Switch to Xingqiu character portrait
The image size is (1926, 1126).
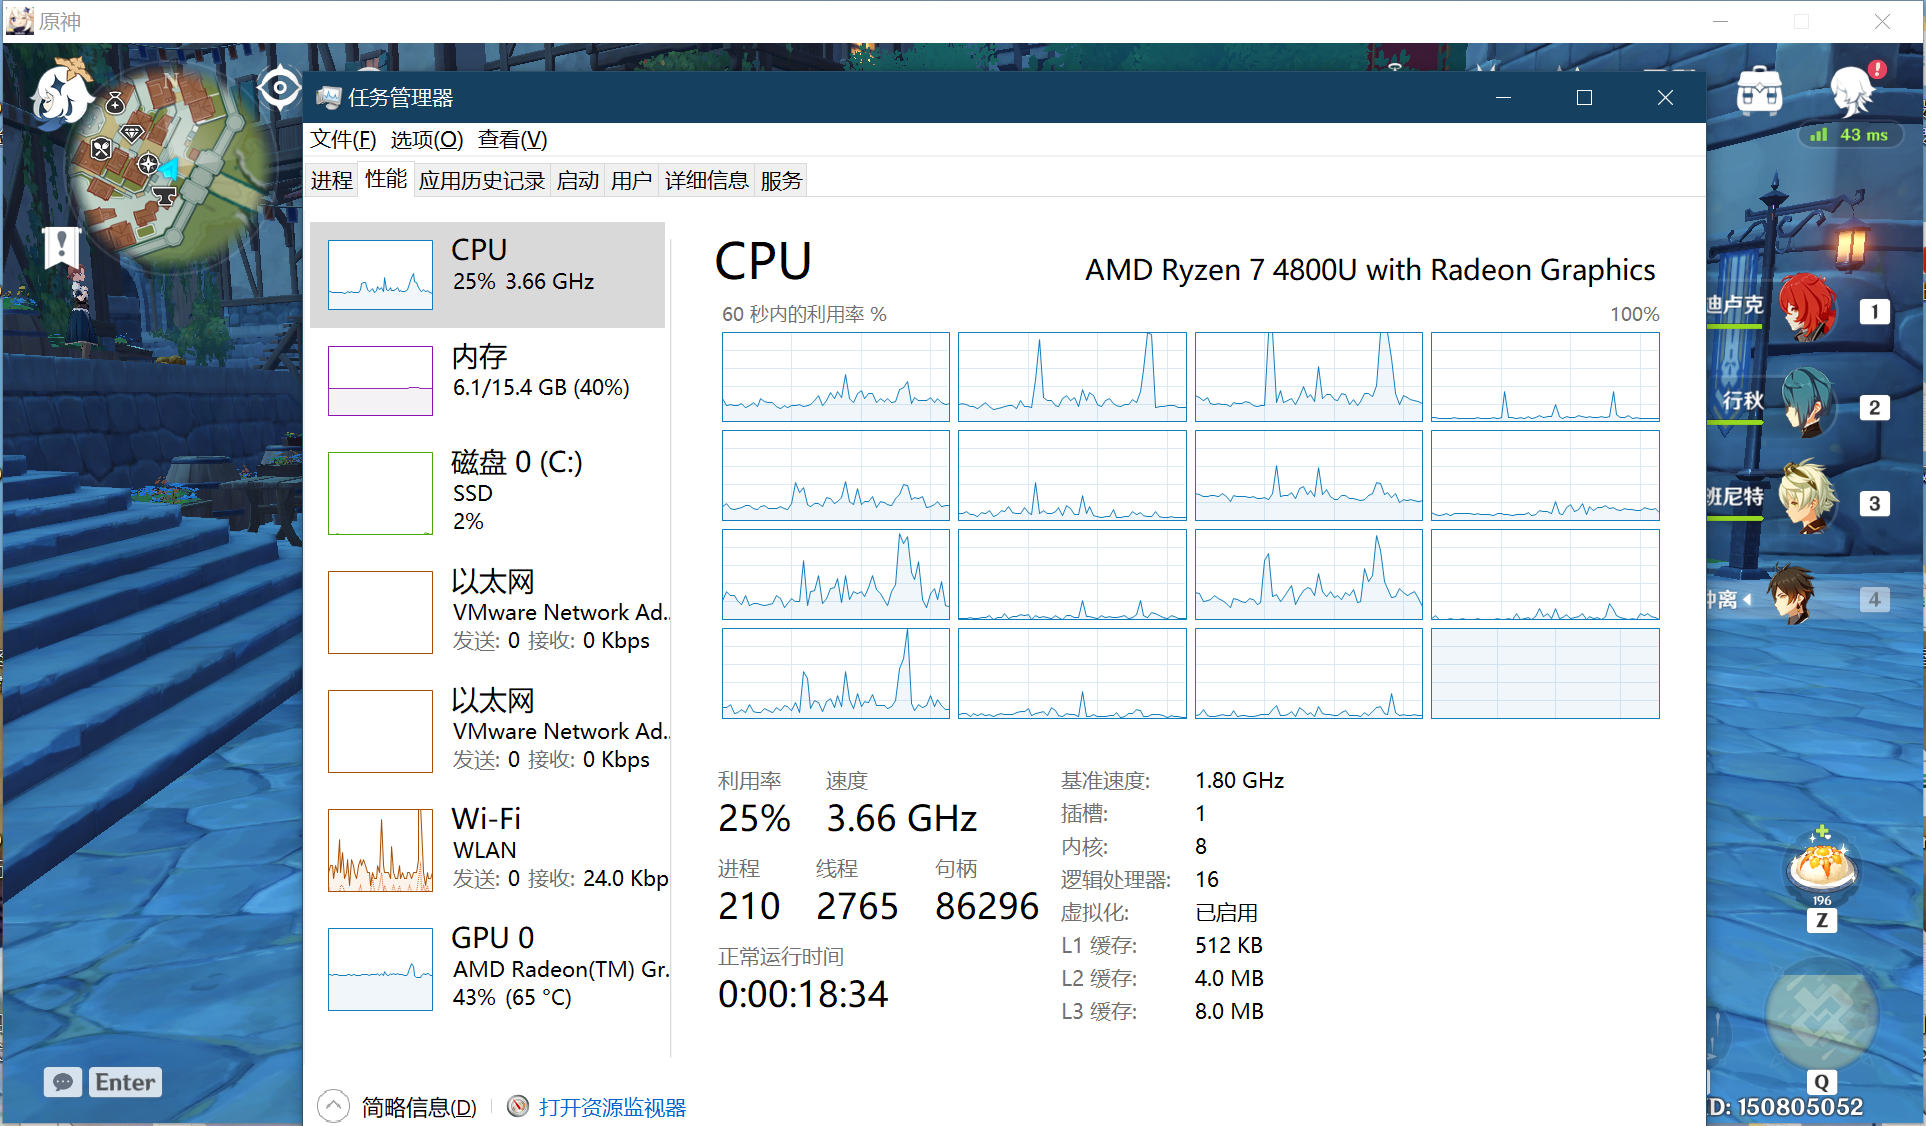pos(1808,402)
